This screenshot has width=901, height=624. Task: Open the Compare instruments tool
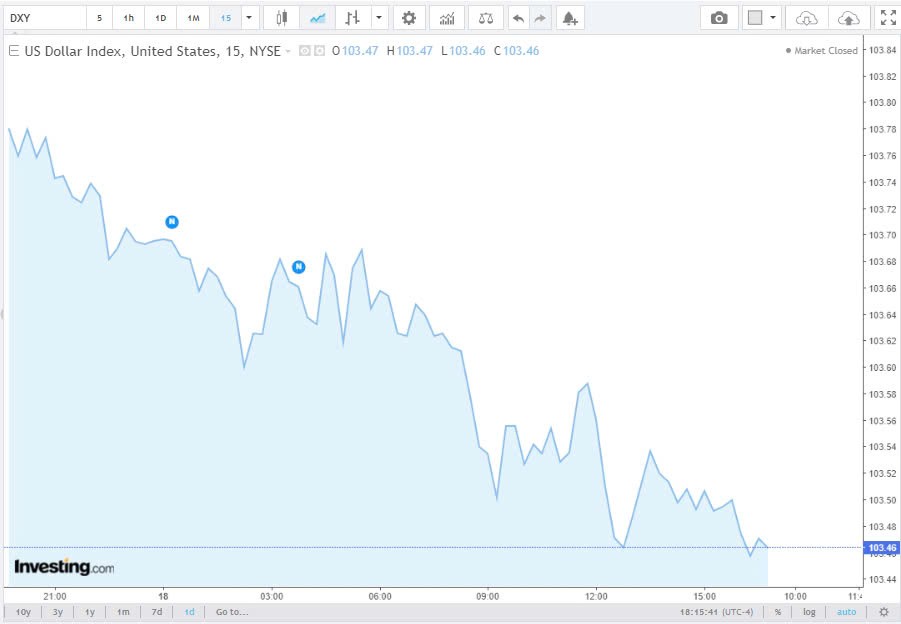click(x=485, y=17)
